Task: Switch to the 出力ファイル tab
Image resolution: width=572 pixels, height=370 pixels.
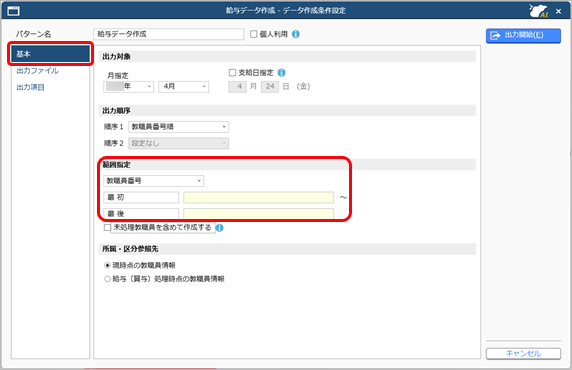Action: coord(37,71)
